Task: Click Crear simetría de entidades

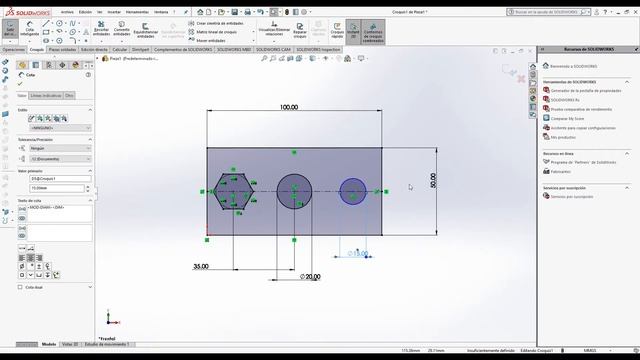Action: coord(216,23)
